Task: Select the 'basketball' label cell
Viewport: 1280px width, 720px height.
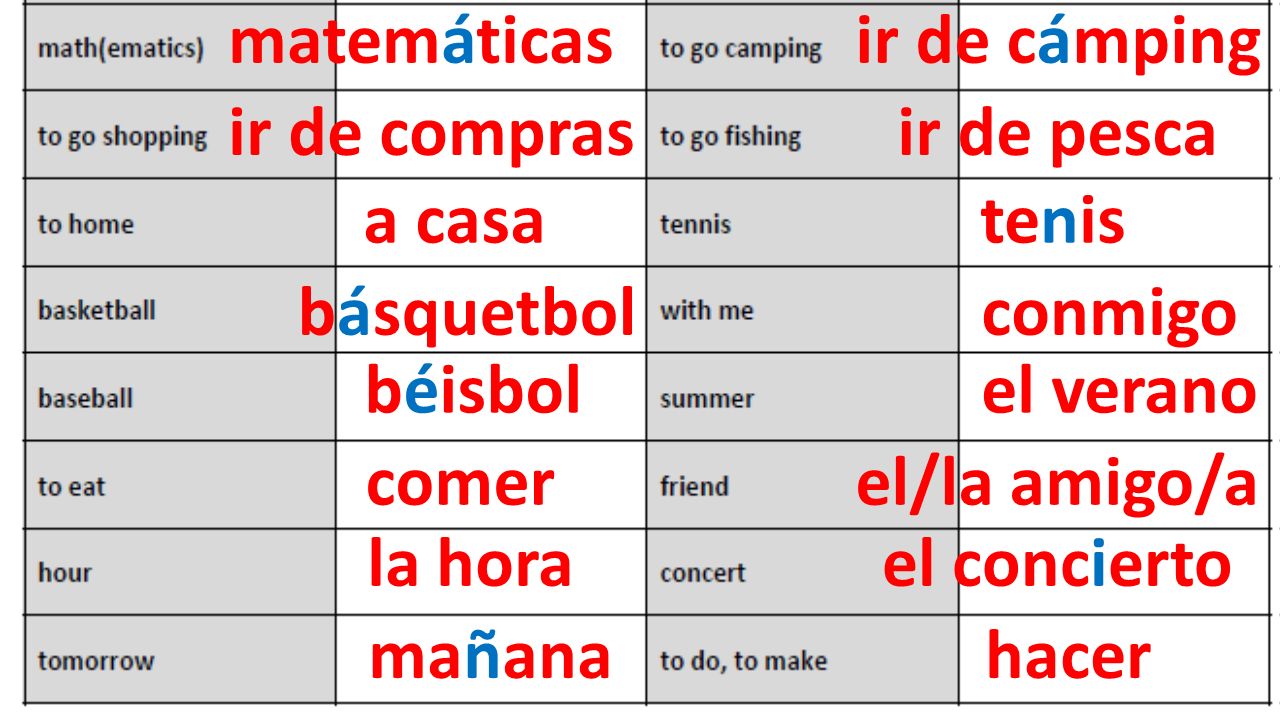Action: tap(181, 309)
